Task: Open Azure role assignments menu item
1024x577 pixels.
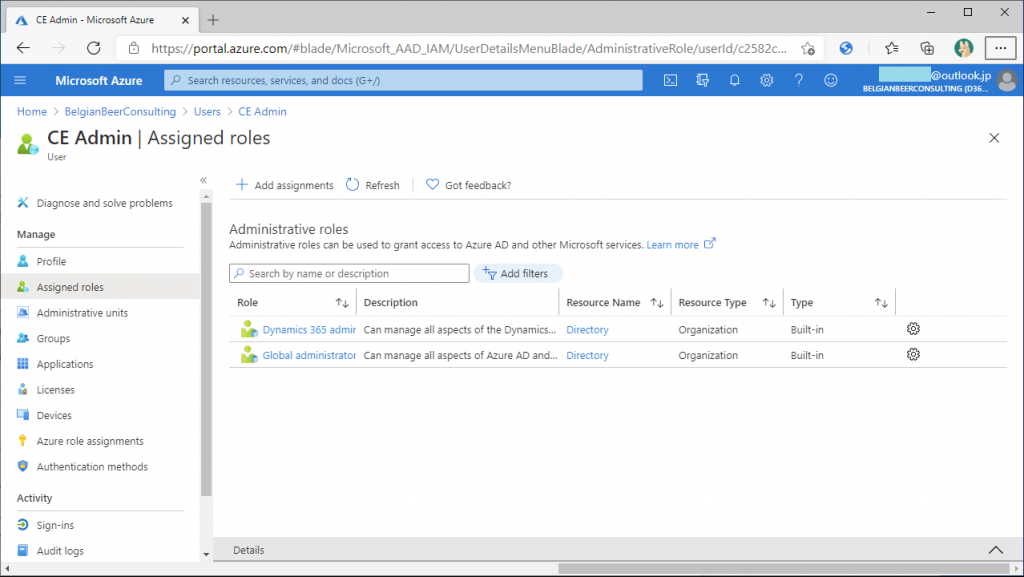Action: (89, 441)
